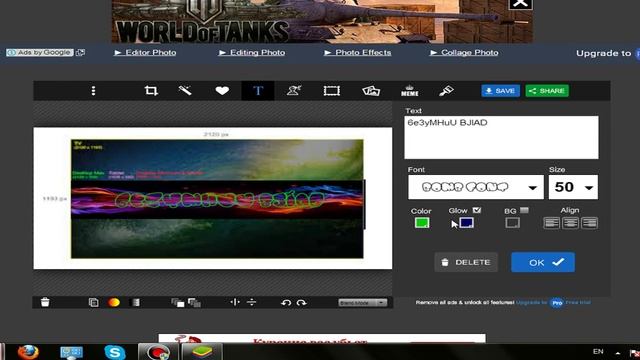Click inside the Text input box
Viewport: 640px width, 360px height.
pos(501,138)
